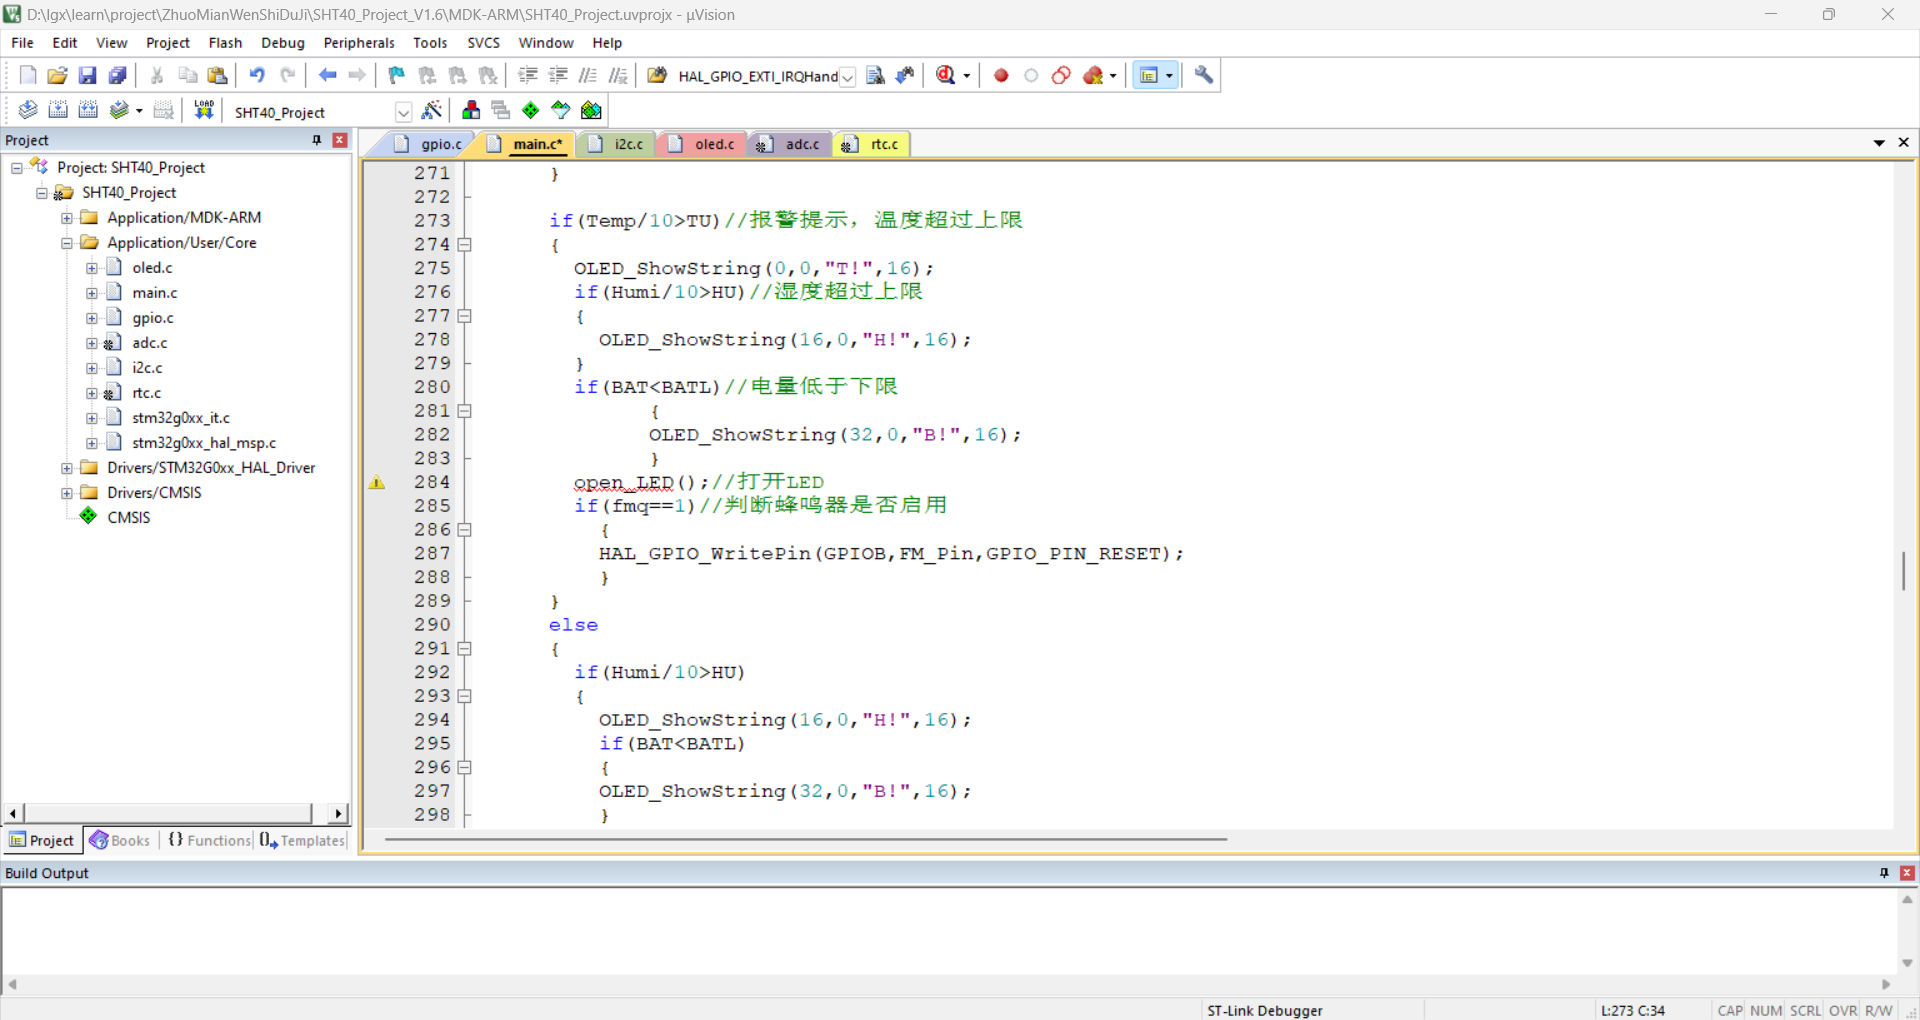Close the active editor tab

(x=1904, y=143)
